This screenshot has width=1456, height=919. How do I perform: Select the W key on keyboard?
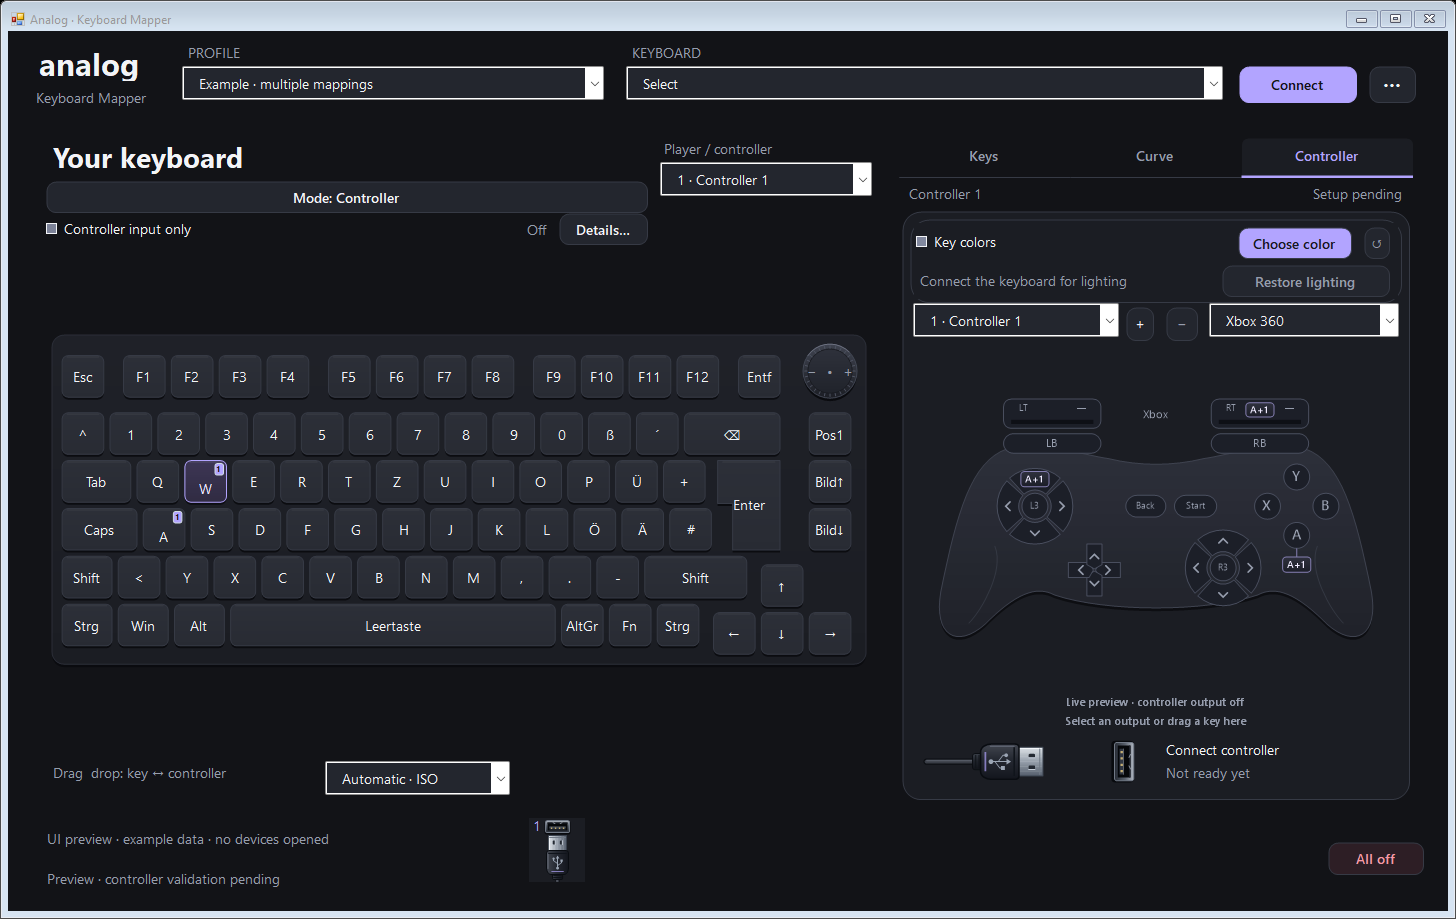pos(206,482)
